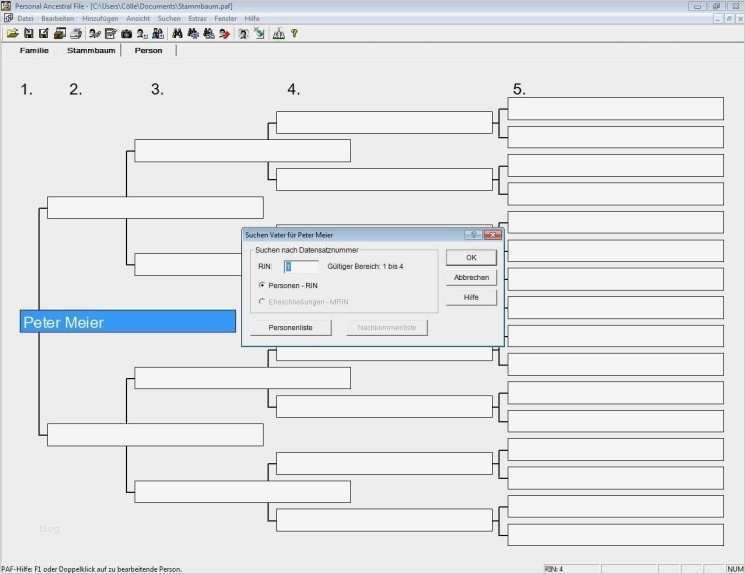Screen dimensions: 745x574
Task: Click the Abbrechen button
Action: 471,277
